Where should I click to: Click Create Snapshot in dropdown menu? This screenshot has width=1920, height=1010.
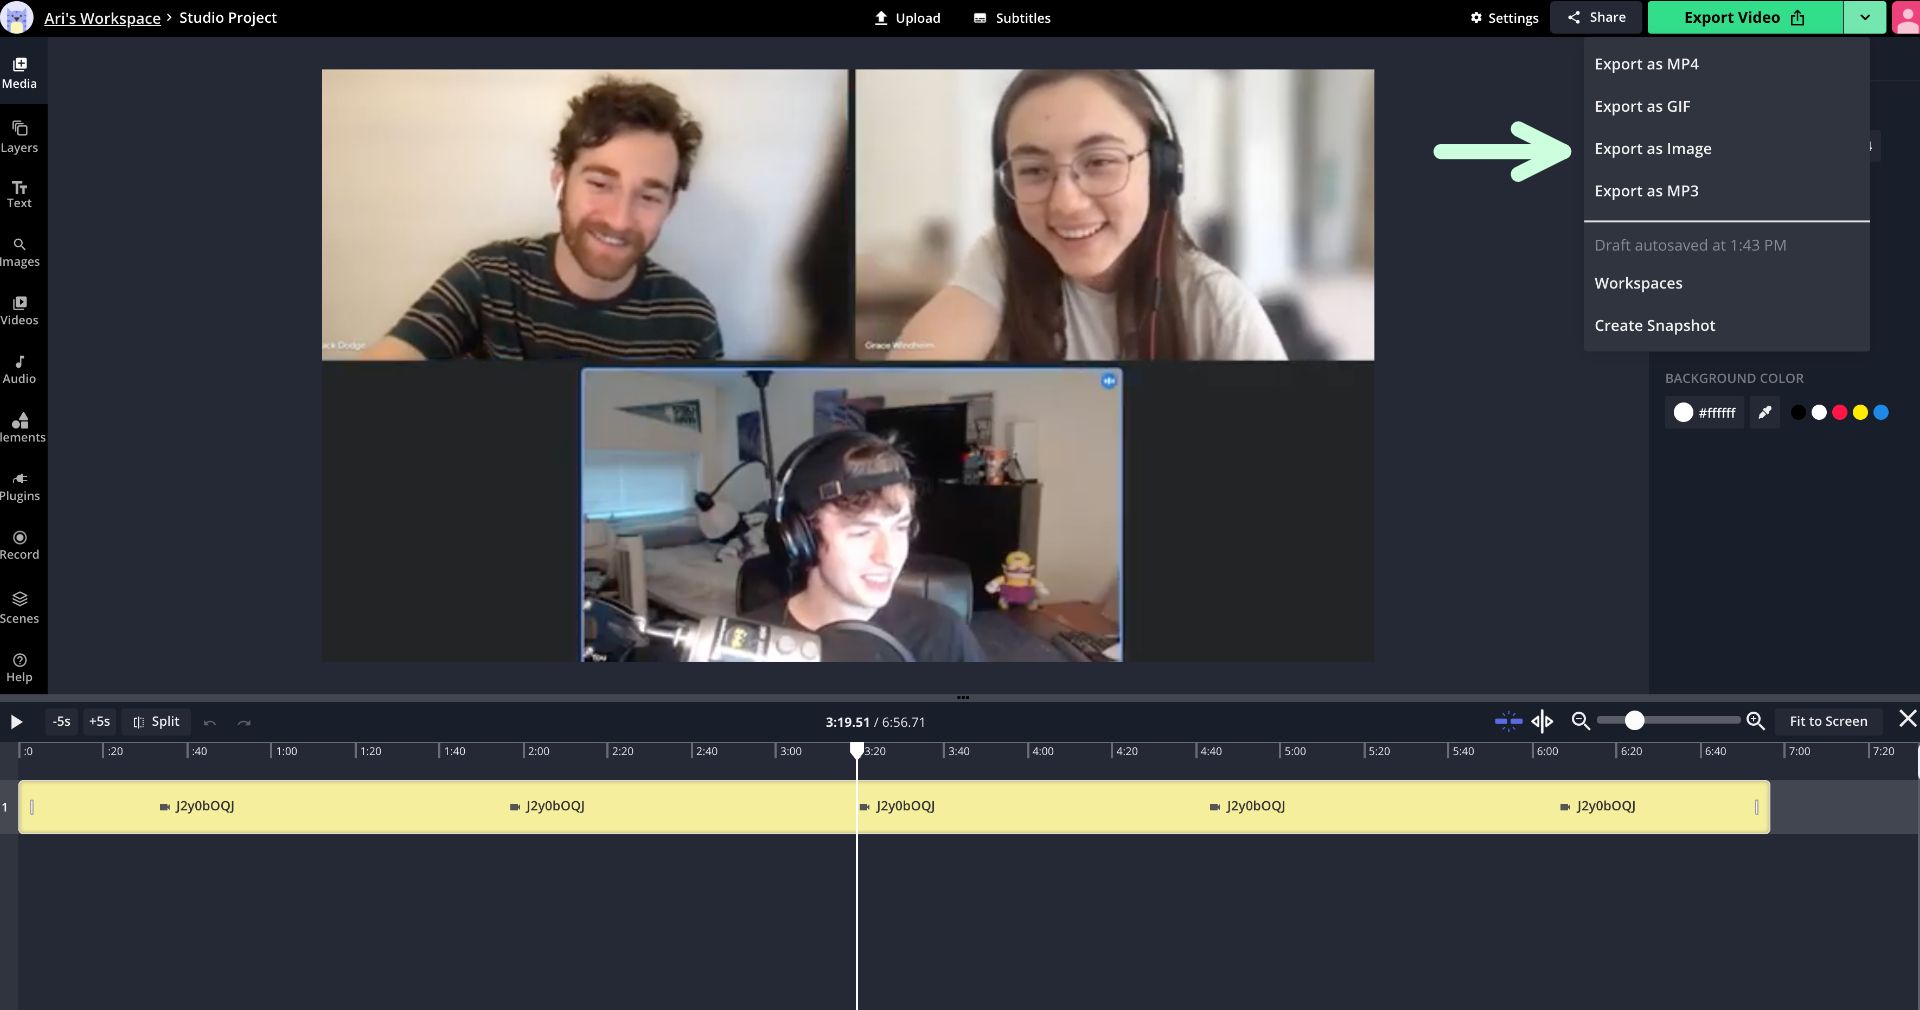(x=1654, y=326)
